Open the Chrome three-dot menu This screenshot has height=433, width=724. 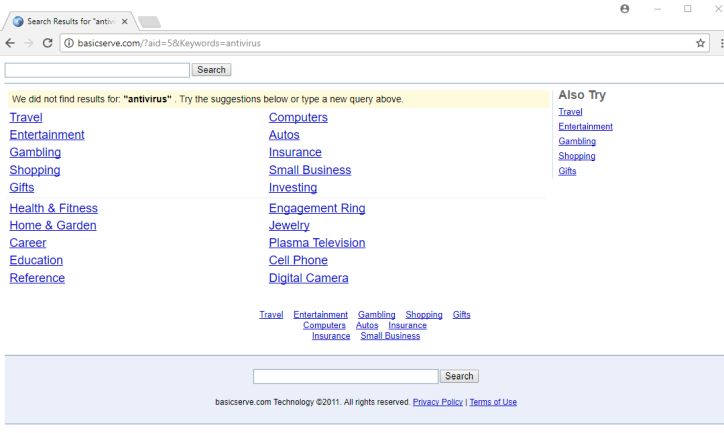[720, 43]
